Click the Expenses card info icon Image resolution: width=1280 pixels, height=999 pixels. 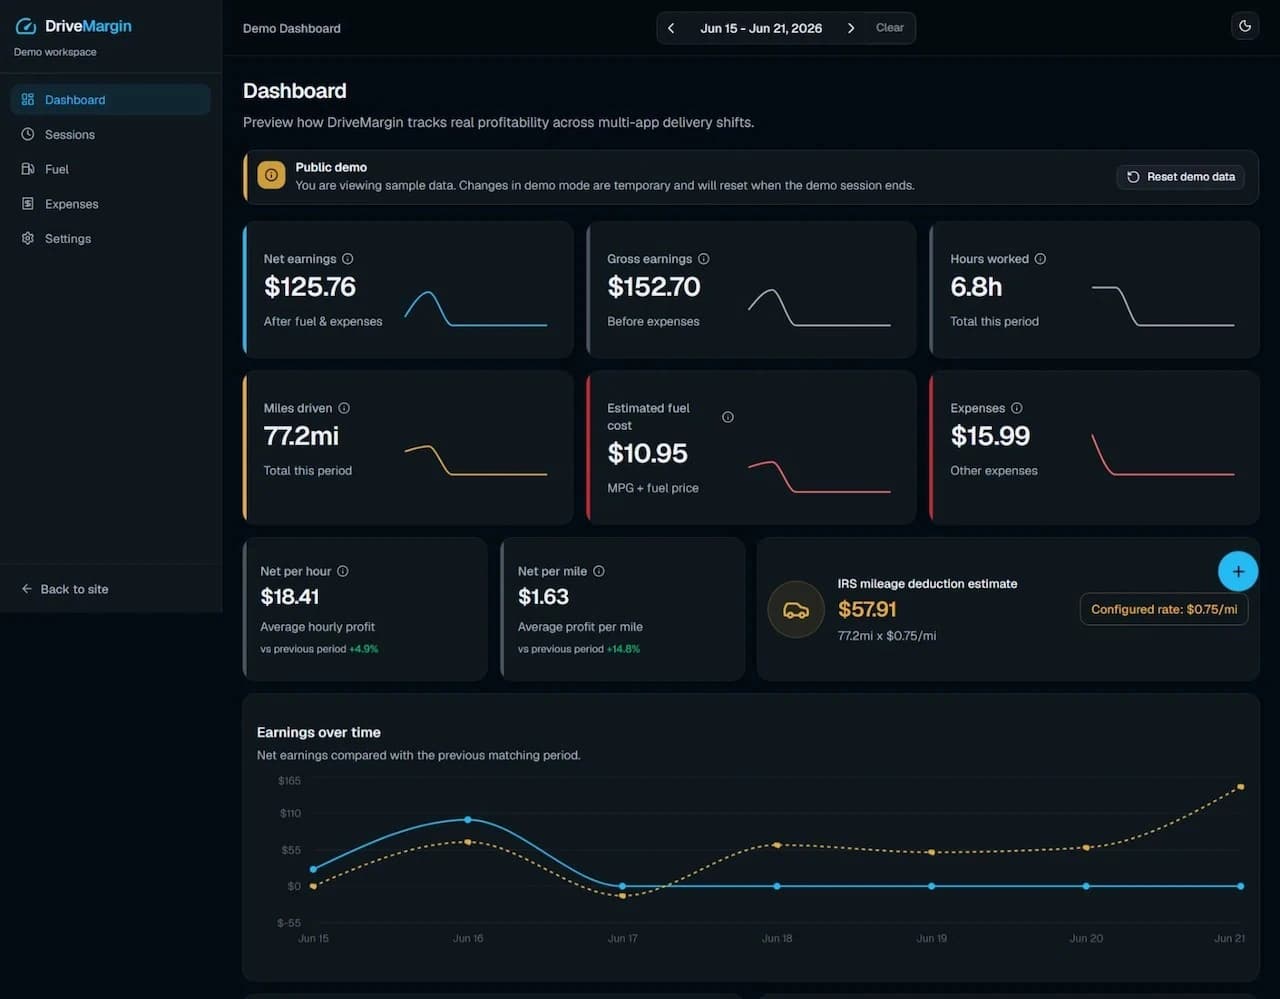point(1017,408)
